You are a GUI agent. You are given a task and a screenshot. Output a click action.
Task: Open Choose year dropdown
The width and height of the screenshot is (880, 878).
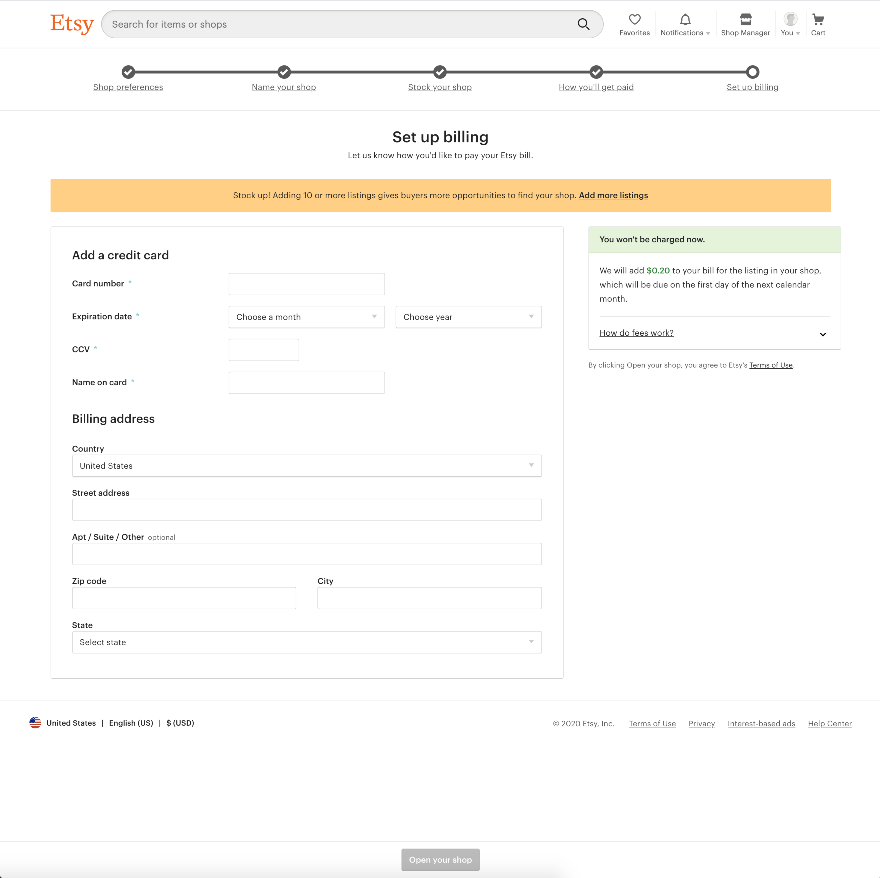point(468,317)
